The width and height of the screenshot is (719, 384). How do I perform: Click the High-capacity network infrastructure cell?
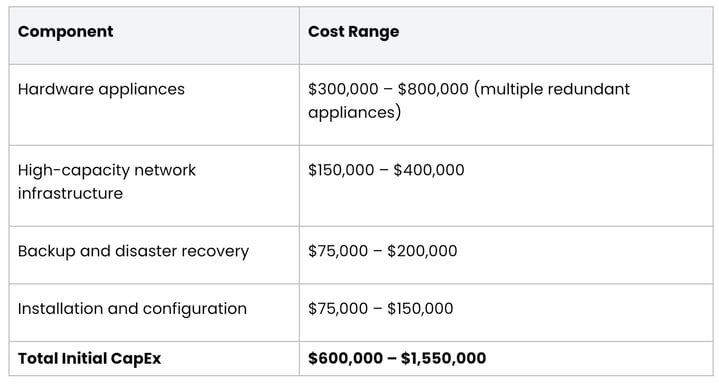154,186
